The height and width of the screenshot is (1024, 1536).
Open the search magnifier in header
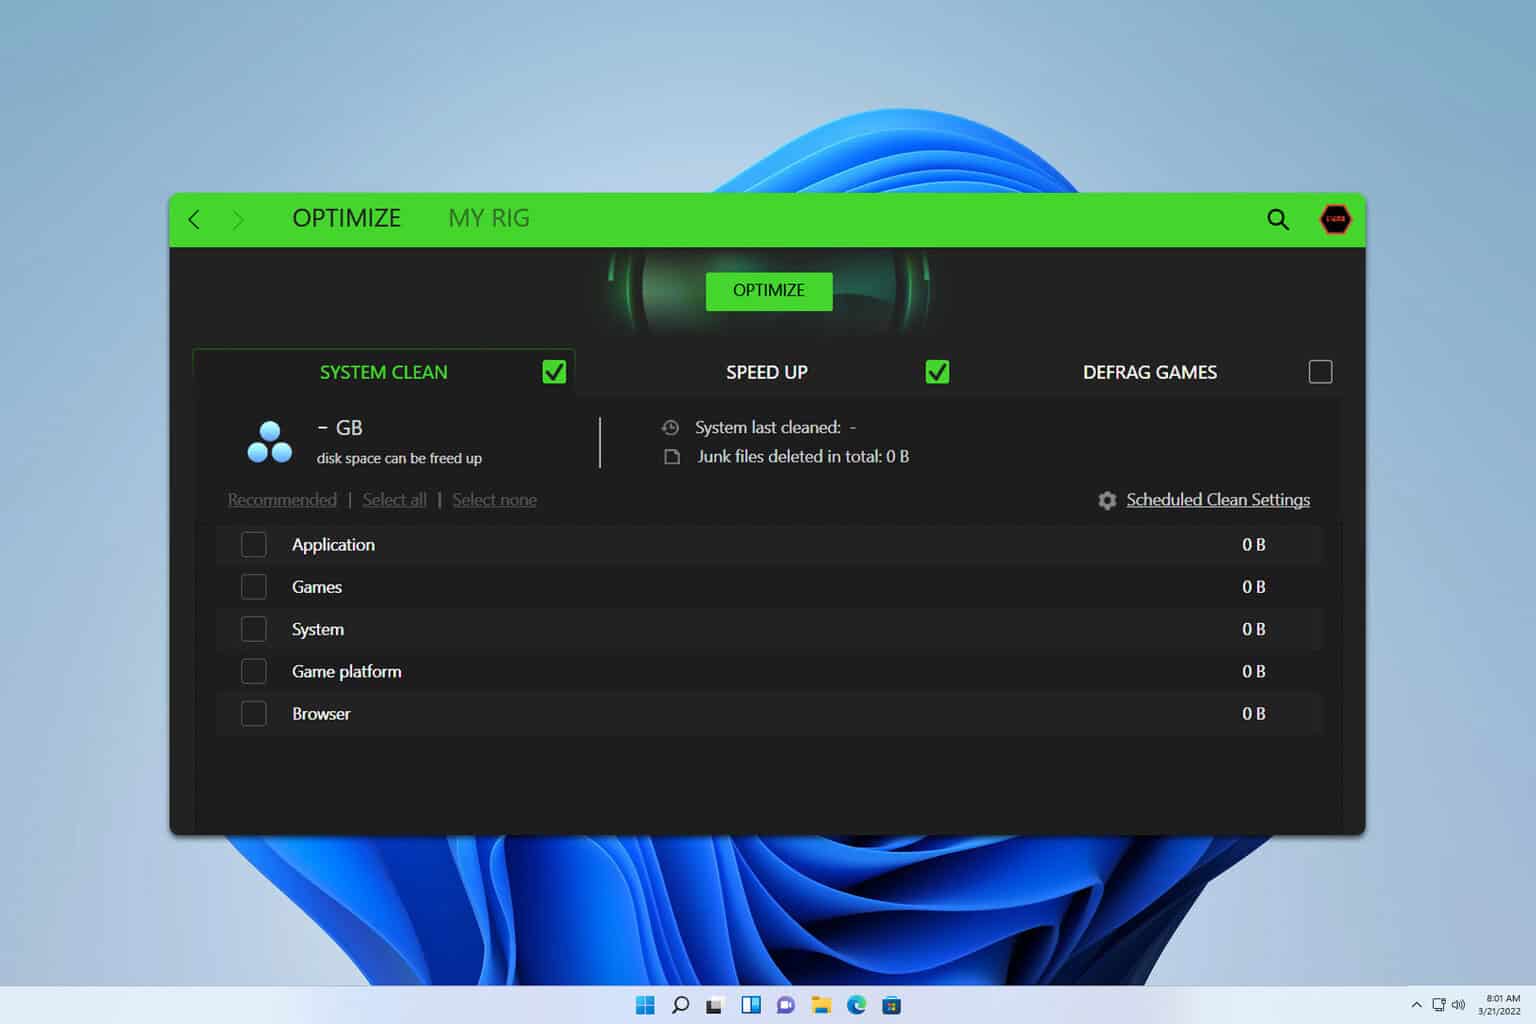[1277, 219]
